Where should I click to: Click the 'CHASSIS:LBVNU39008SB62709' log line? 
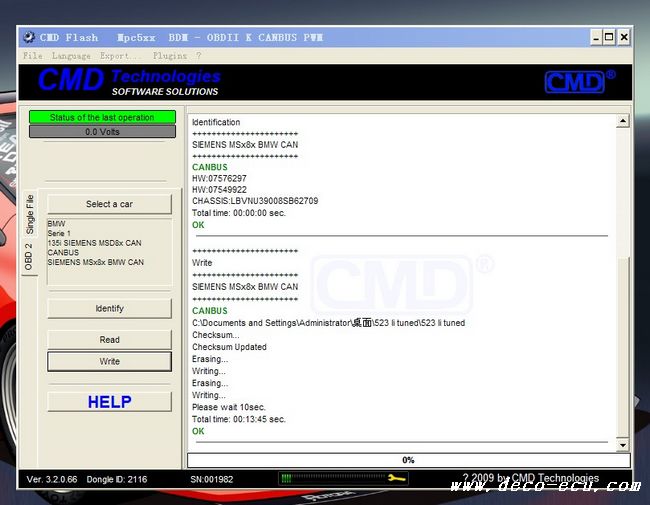pyautogui.click(x=255, y=201)
